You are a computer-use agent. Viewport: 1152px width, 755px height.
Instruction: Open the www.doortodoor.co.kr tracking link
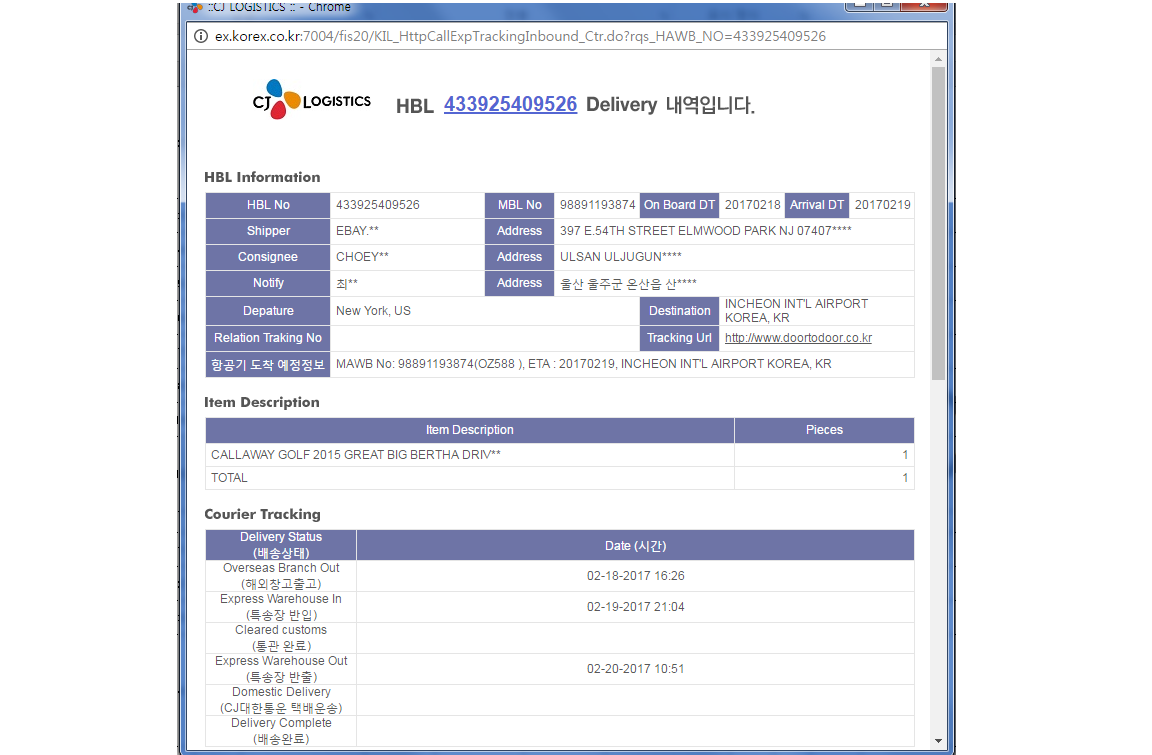[x=798, y=338]
